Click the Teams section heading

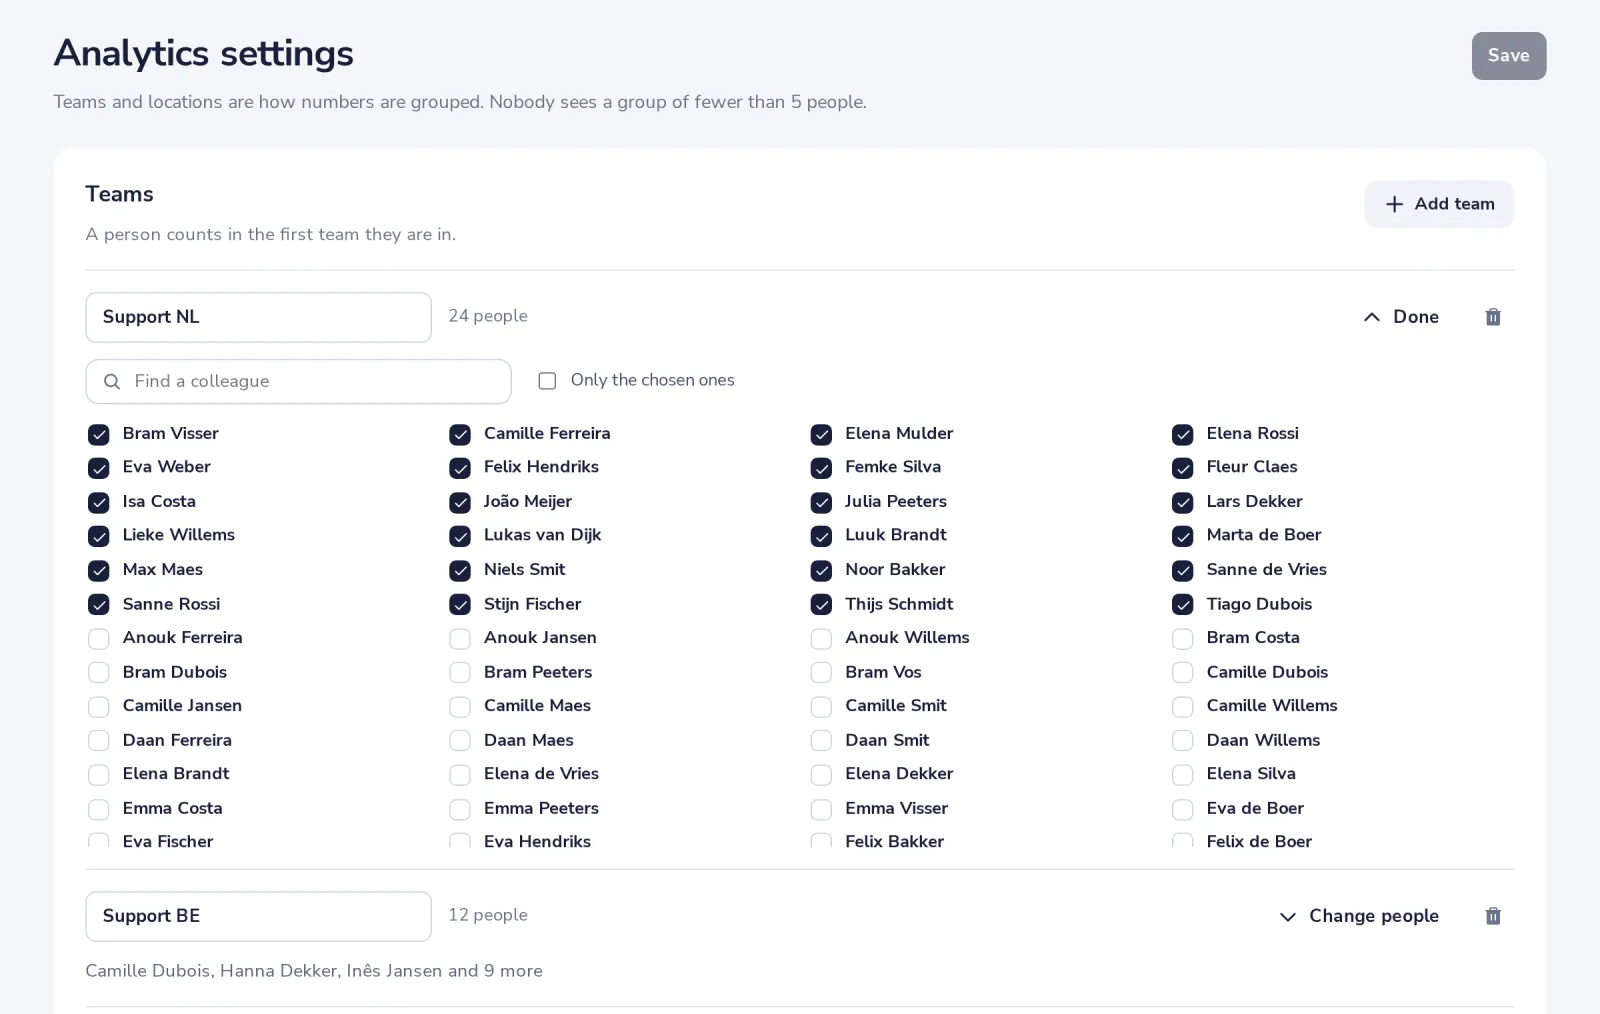(119, 194)
